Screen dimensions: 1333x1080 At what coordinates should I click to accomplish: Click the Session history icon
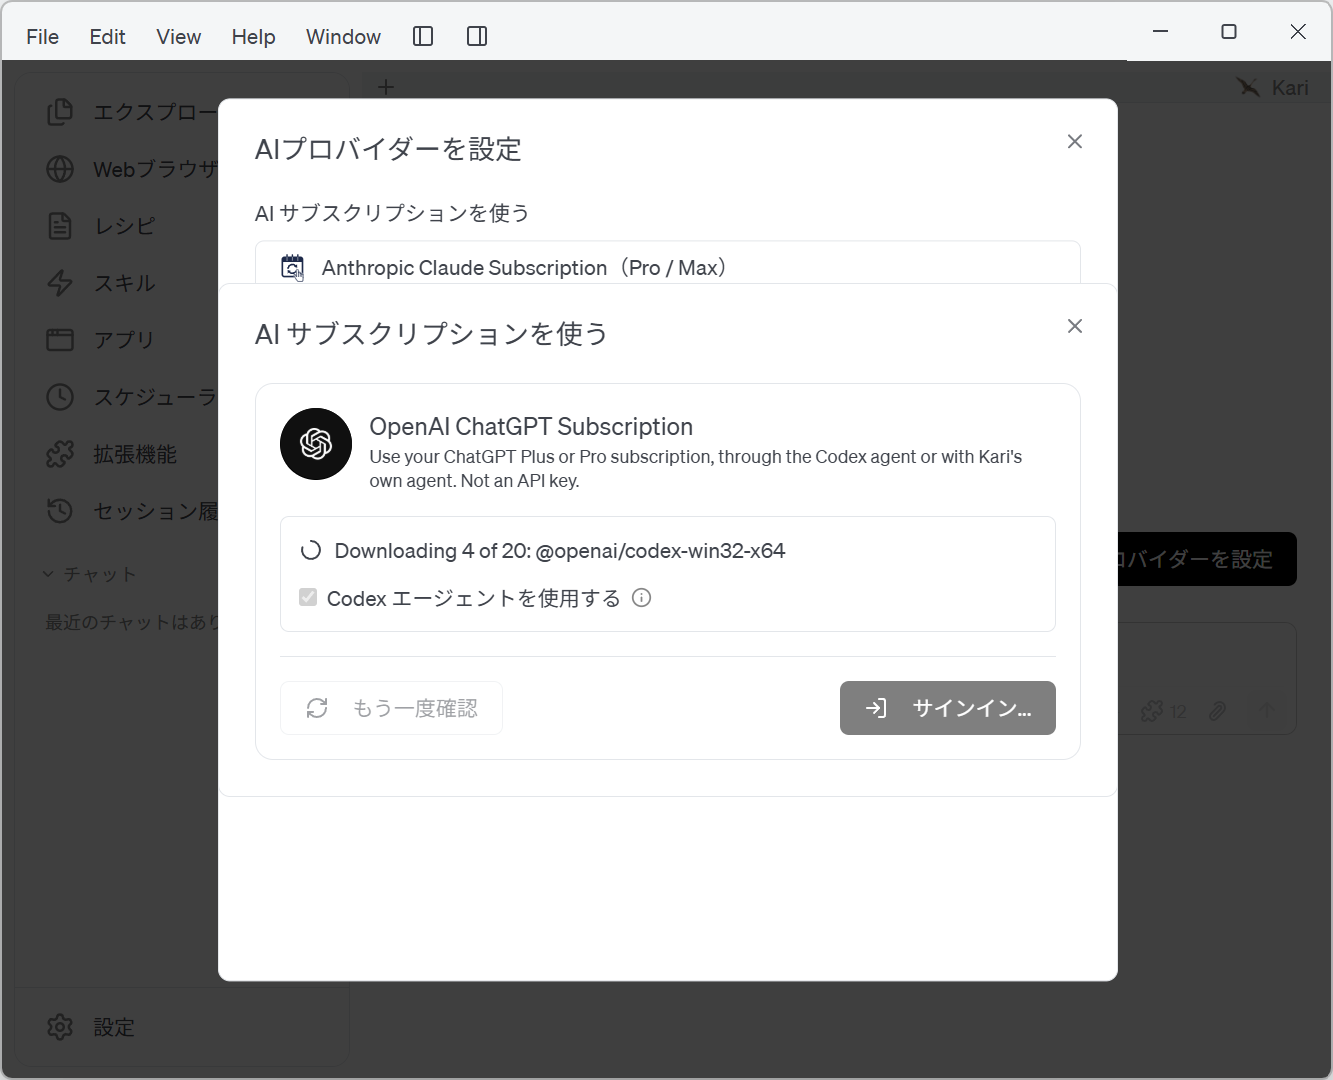(60, 511)
